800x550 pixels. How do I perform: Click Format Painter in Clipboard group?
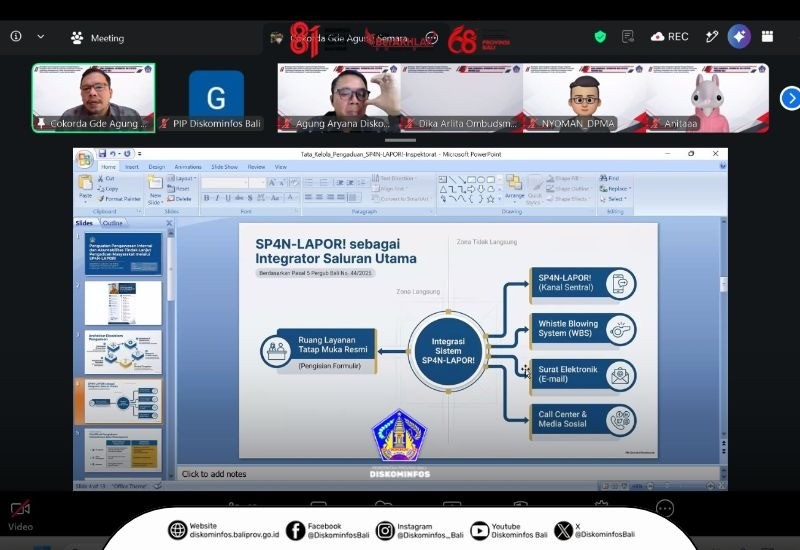point(119,199)
